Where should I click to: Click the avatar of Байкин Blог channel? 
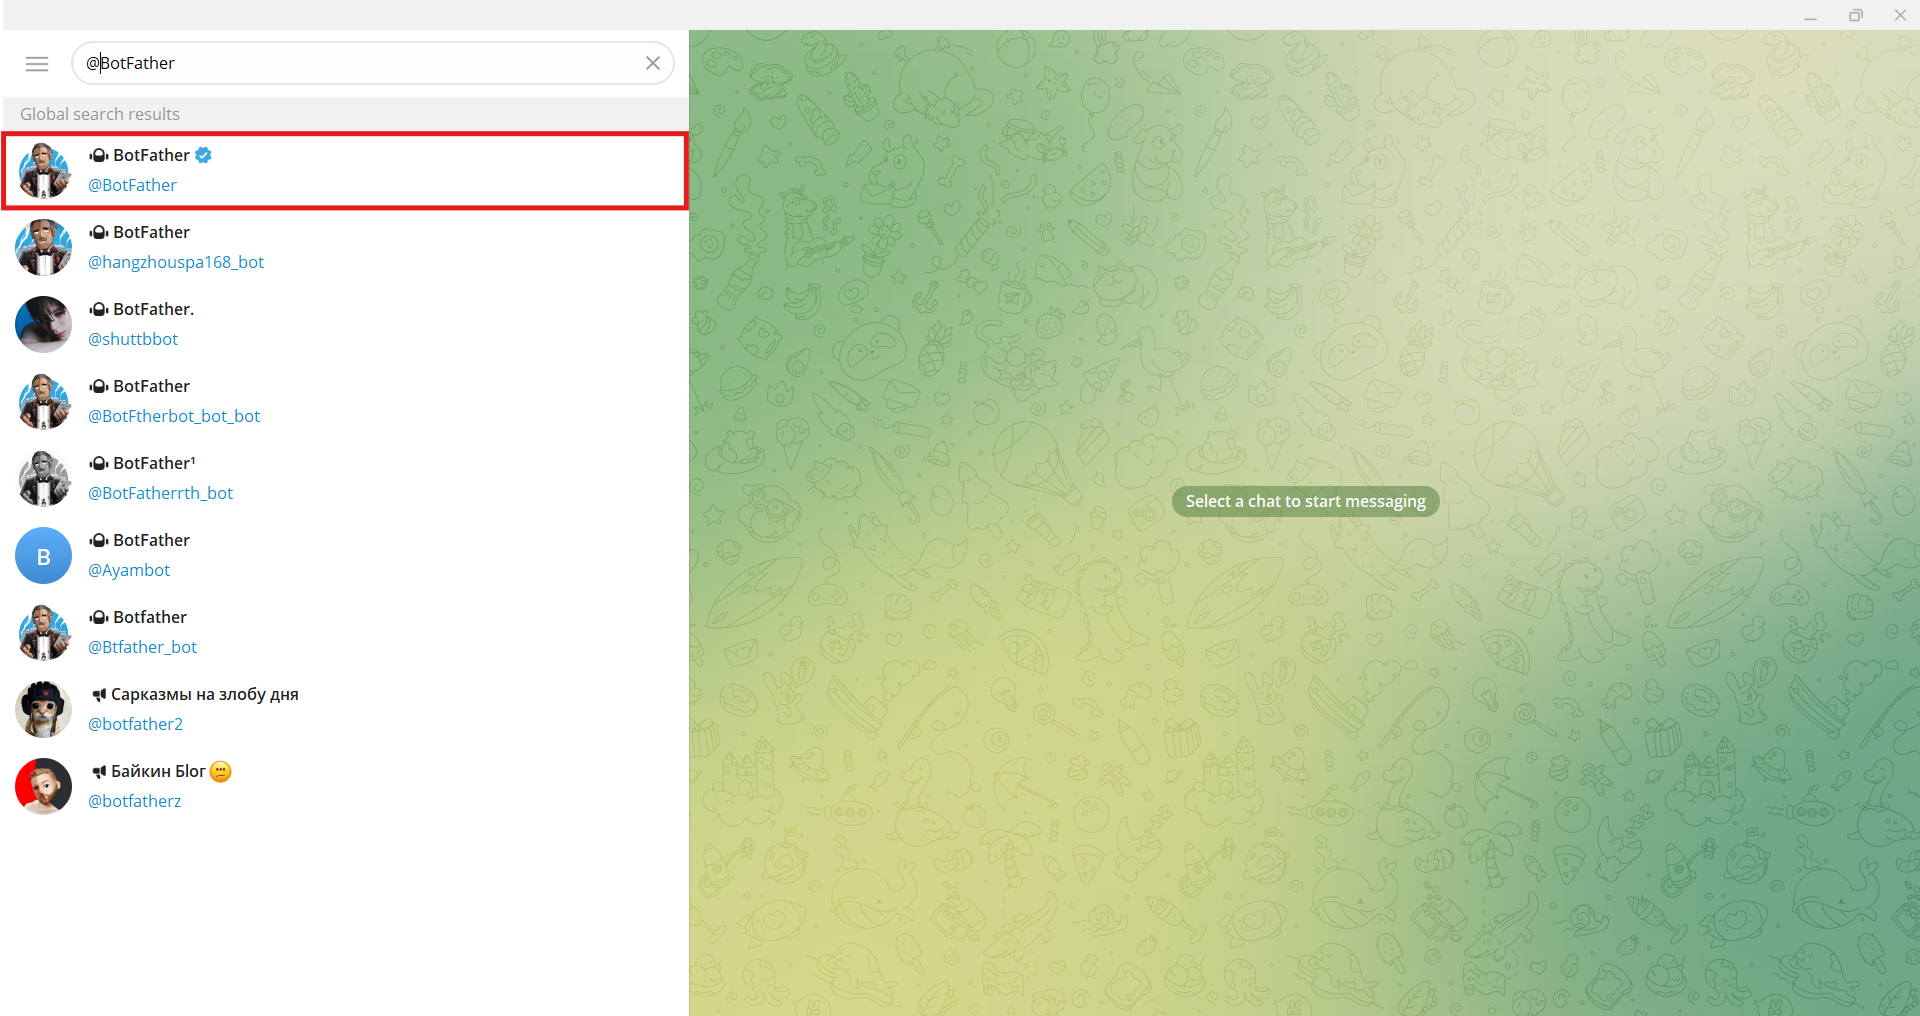point(44,786)
